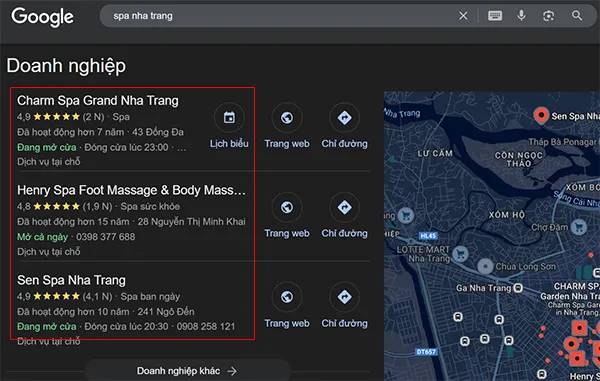Click HL45 road badge on map
Screen dimensions: 600x381
(x=428, y=236)
